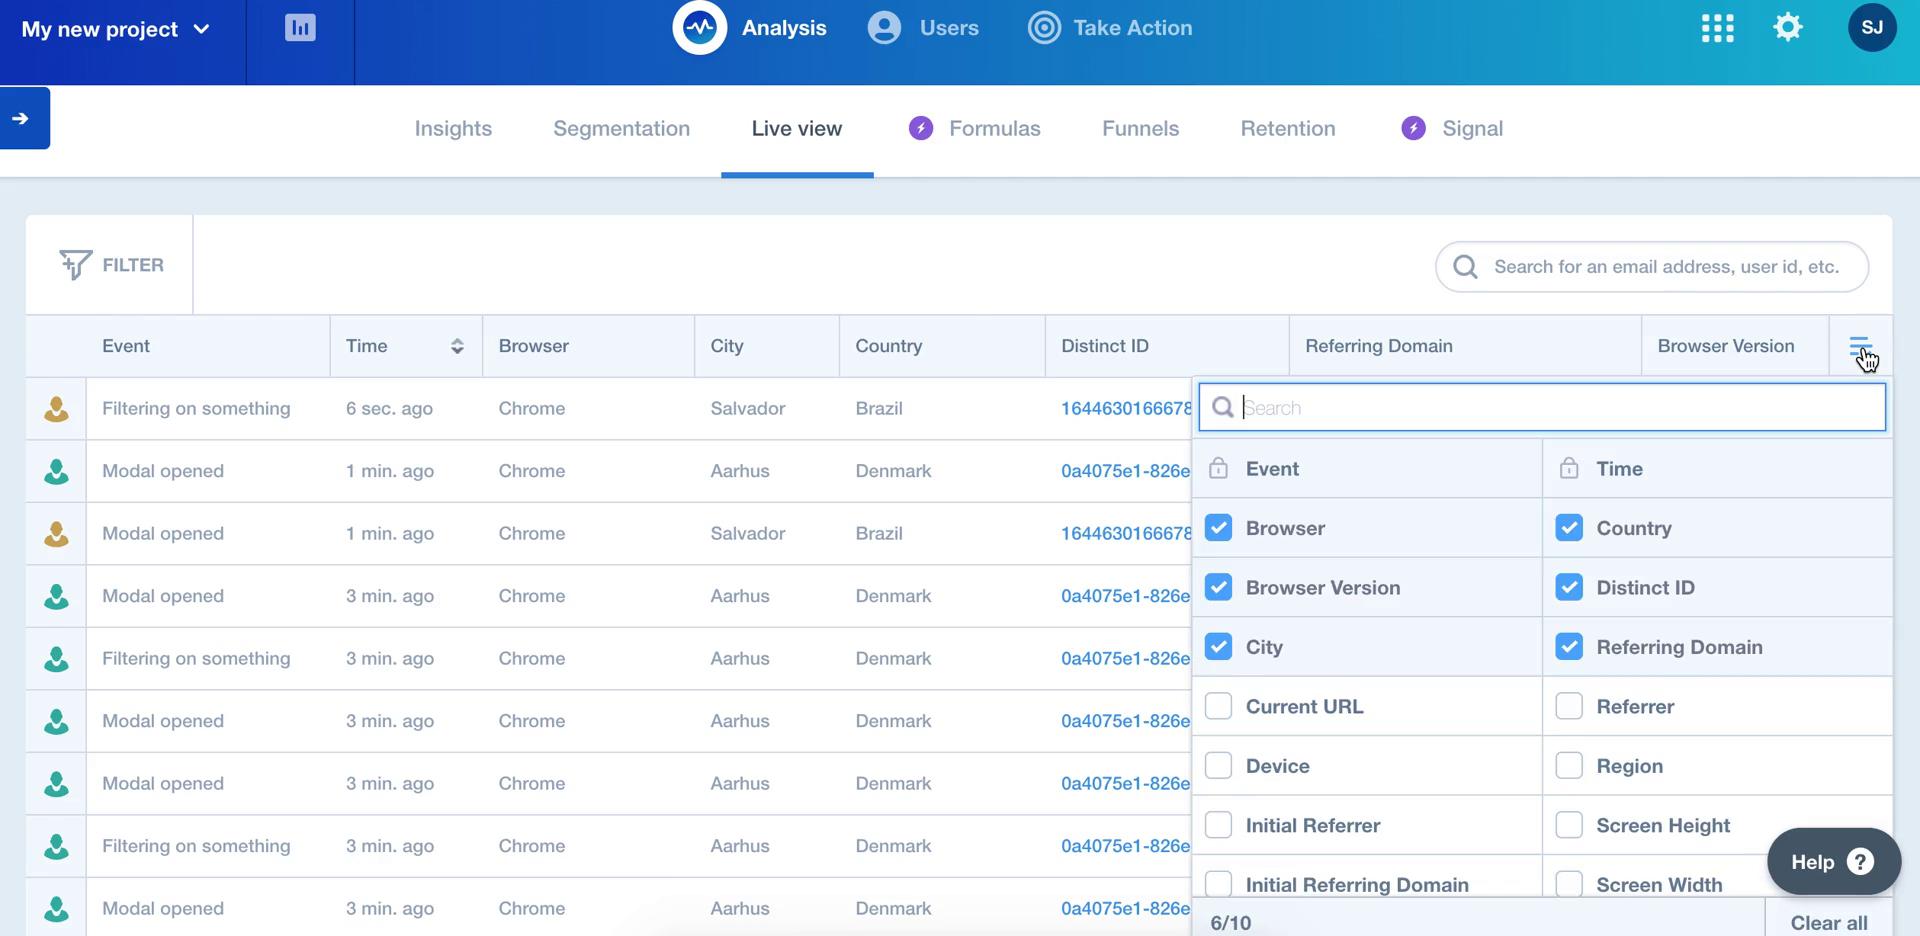This screenshot has height=936, width=1920.
Task: Open SJ profile avatar
Action: pos(1872,28)
